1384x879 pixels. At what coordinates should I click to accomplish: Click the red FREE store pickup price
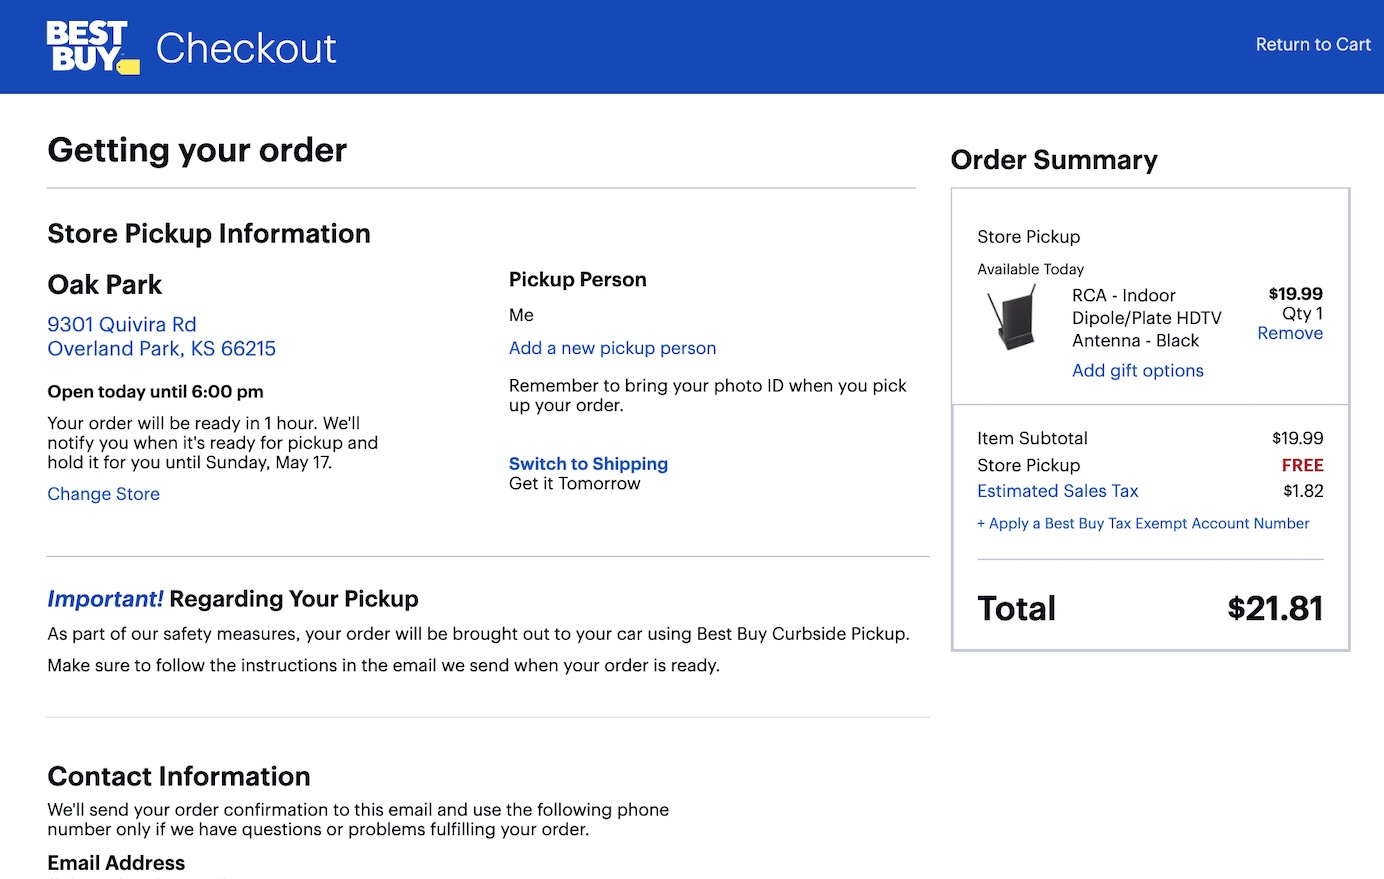[1302, 465]
